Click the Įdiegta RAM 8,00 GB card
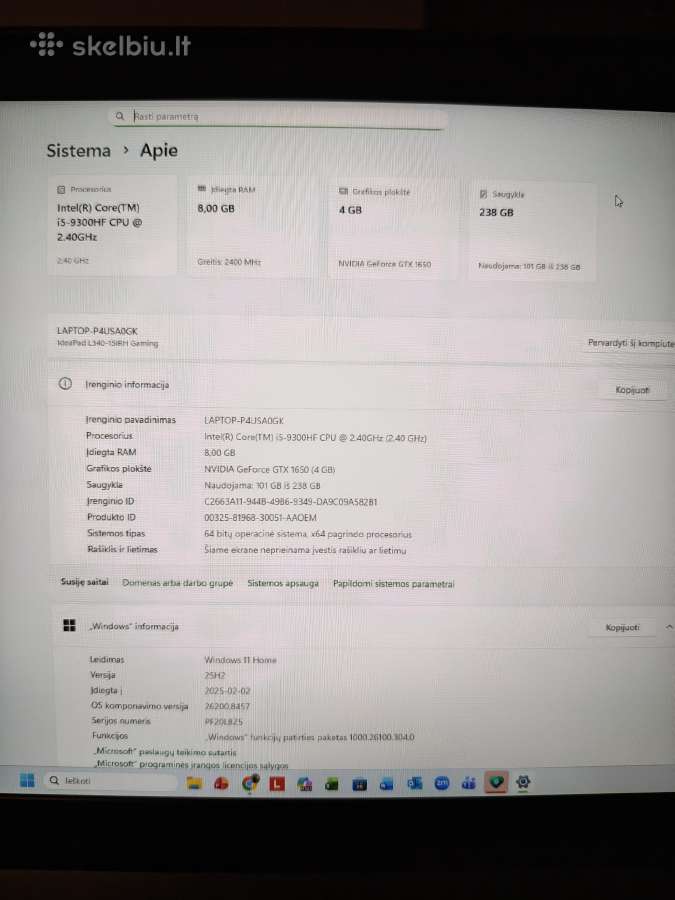 pos(253,226)
